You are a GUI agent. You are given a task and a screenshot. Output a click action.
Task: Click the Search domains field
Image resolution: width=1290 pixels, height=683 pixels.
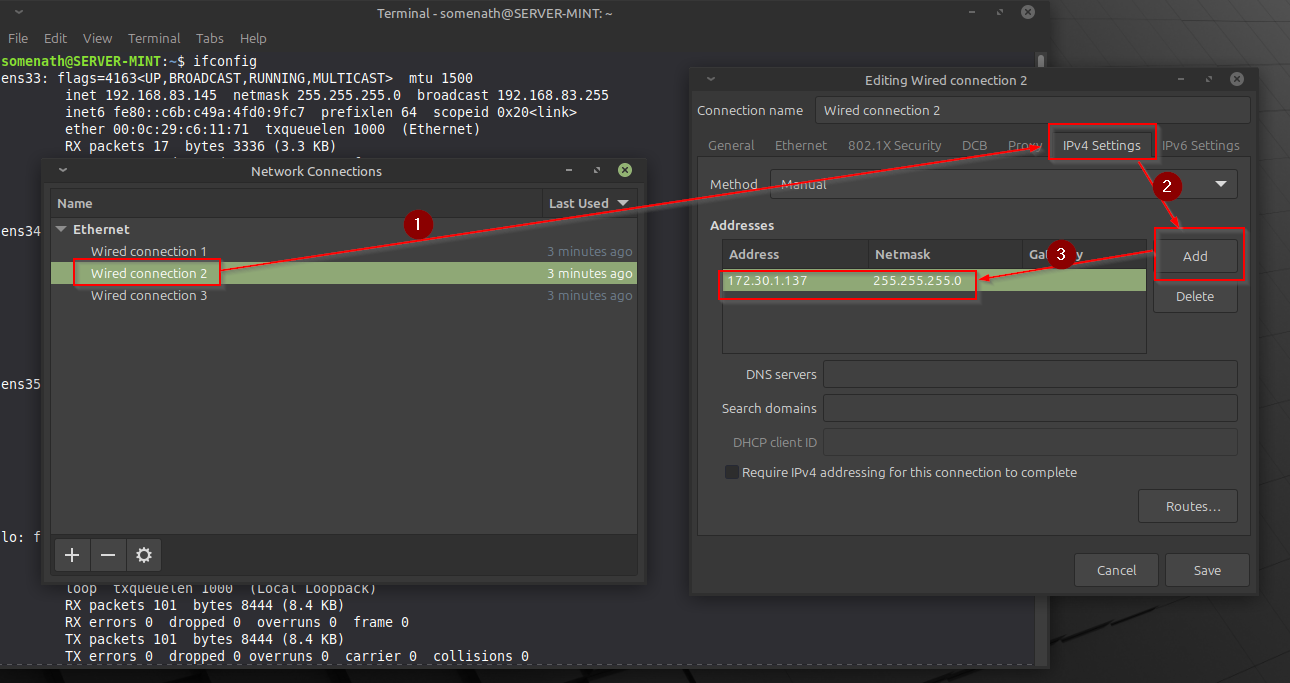1030,408
